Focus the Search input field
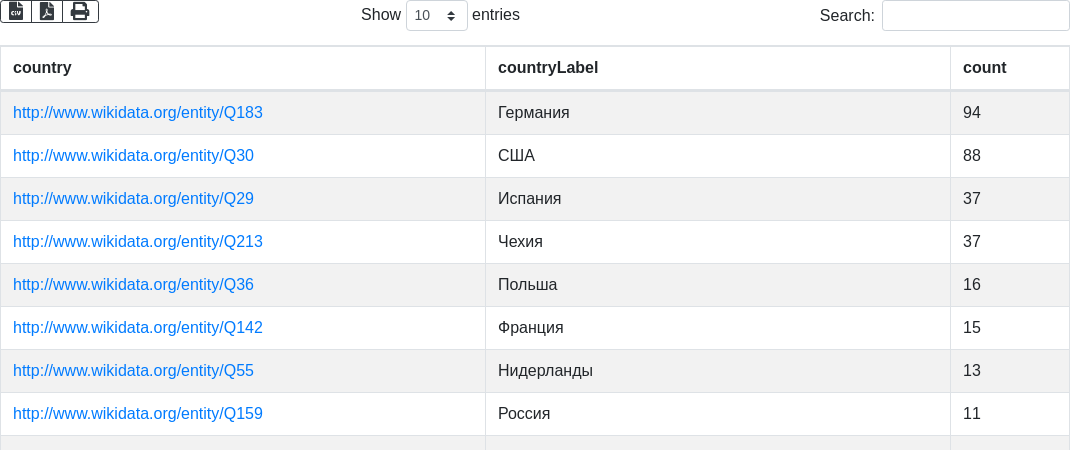 tap(975, 15)
